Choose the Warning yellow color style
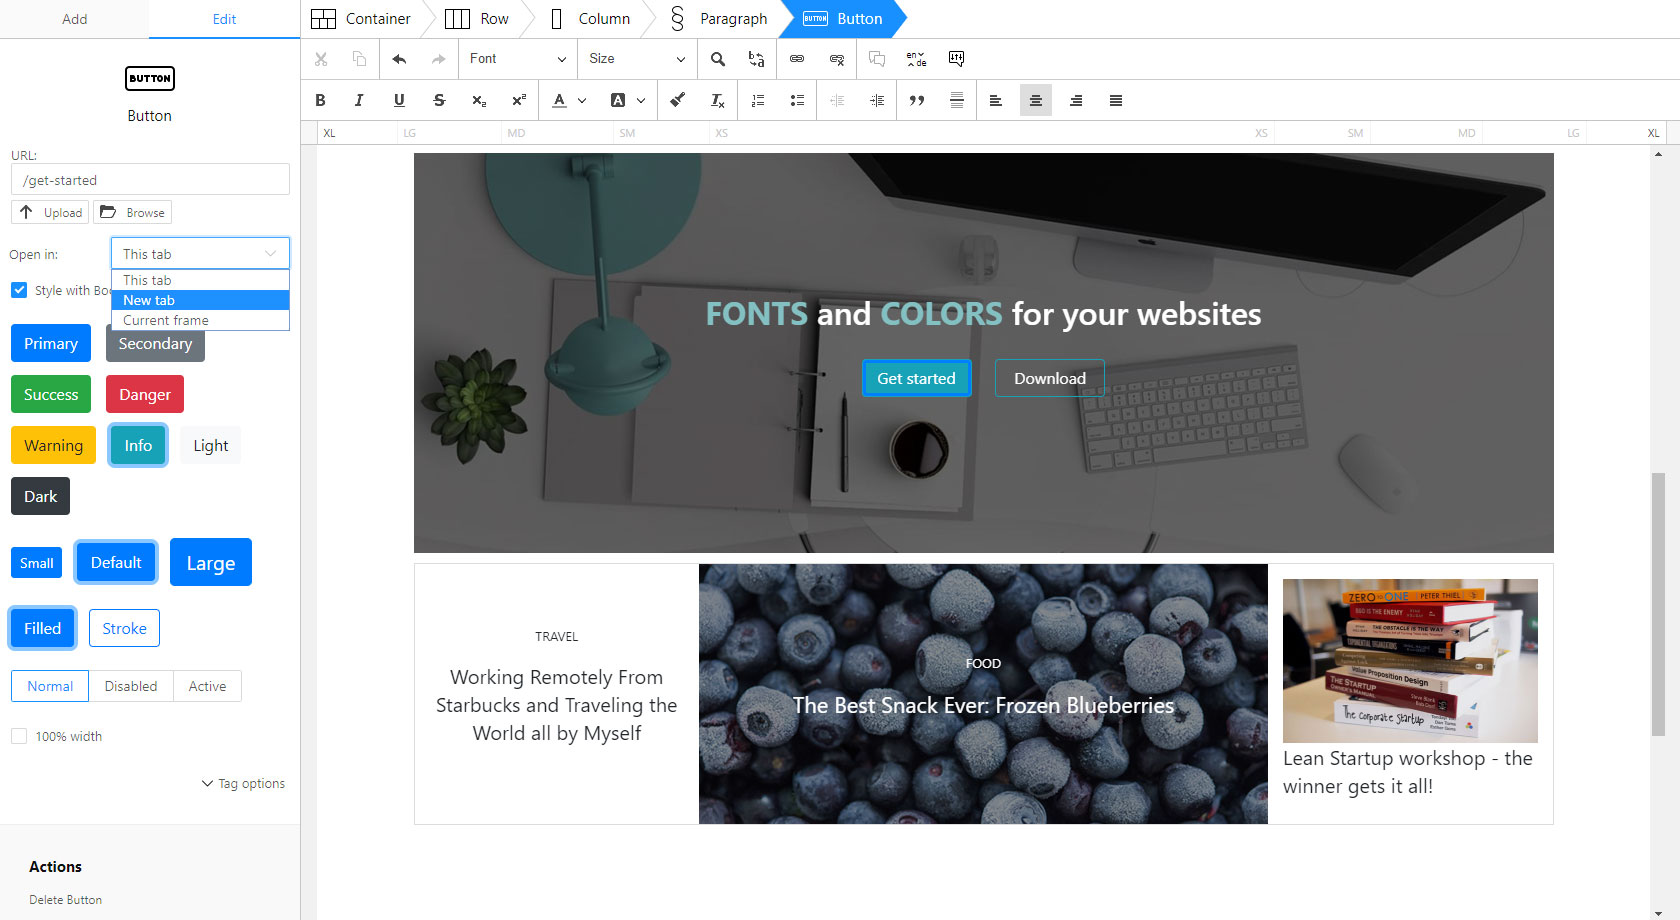Screen dimensions: 1680x920 [x=53, y=445]
